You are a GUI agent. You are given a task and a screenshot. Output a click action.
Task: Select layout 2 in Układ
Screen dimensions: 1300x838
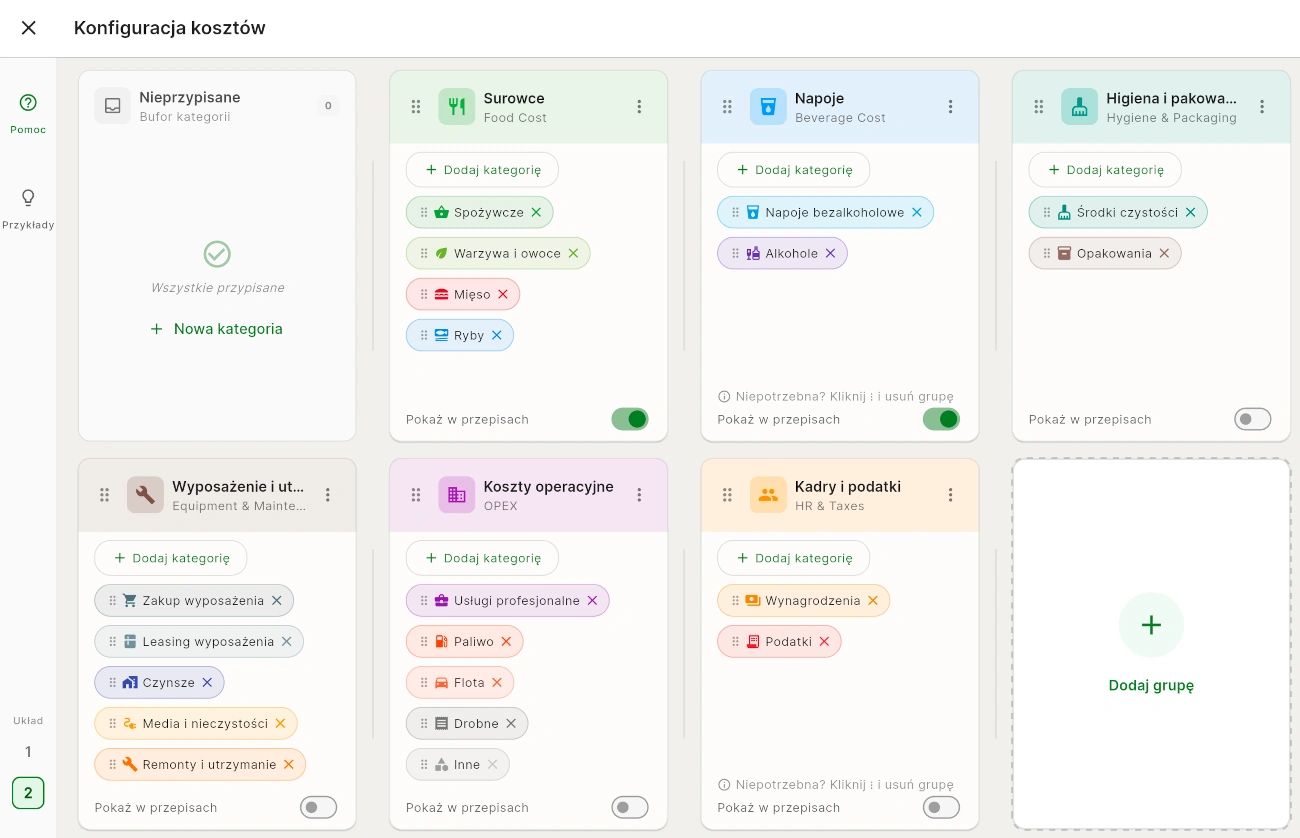click(28, 793)
